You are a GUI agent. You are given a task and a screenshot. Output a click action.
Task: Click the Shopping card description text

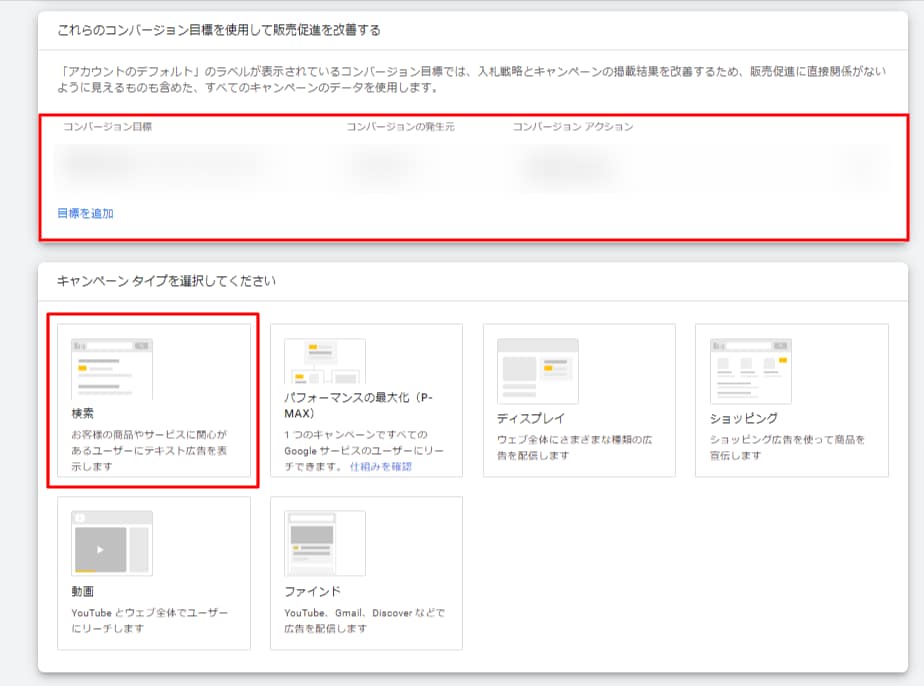786,447
